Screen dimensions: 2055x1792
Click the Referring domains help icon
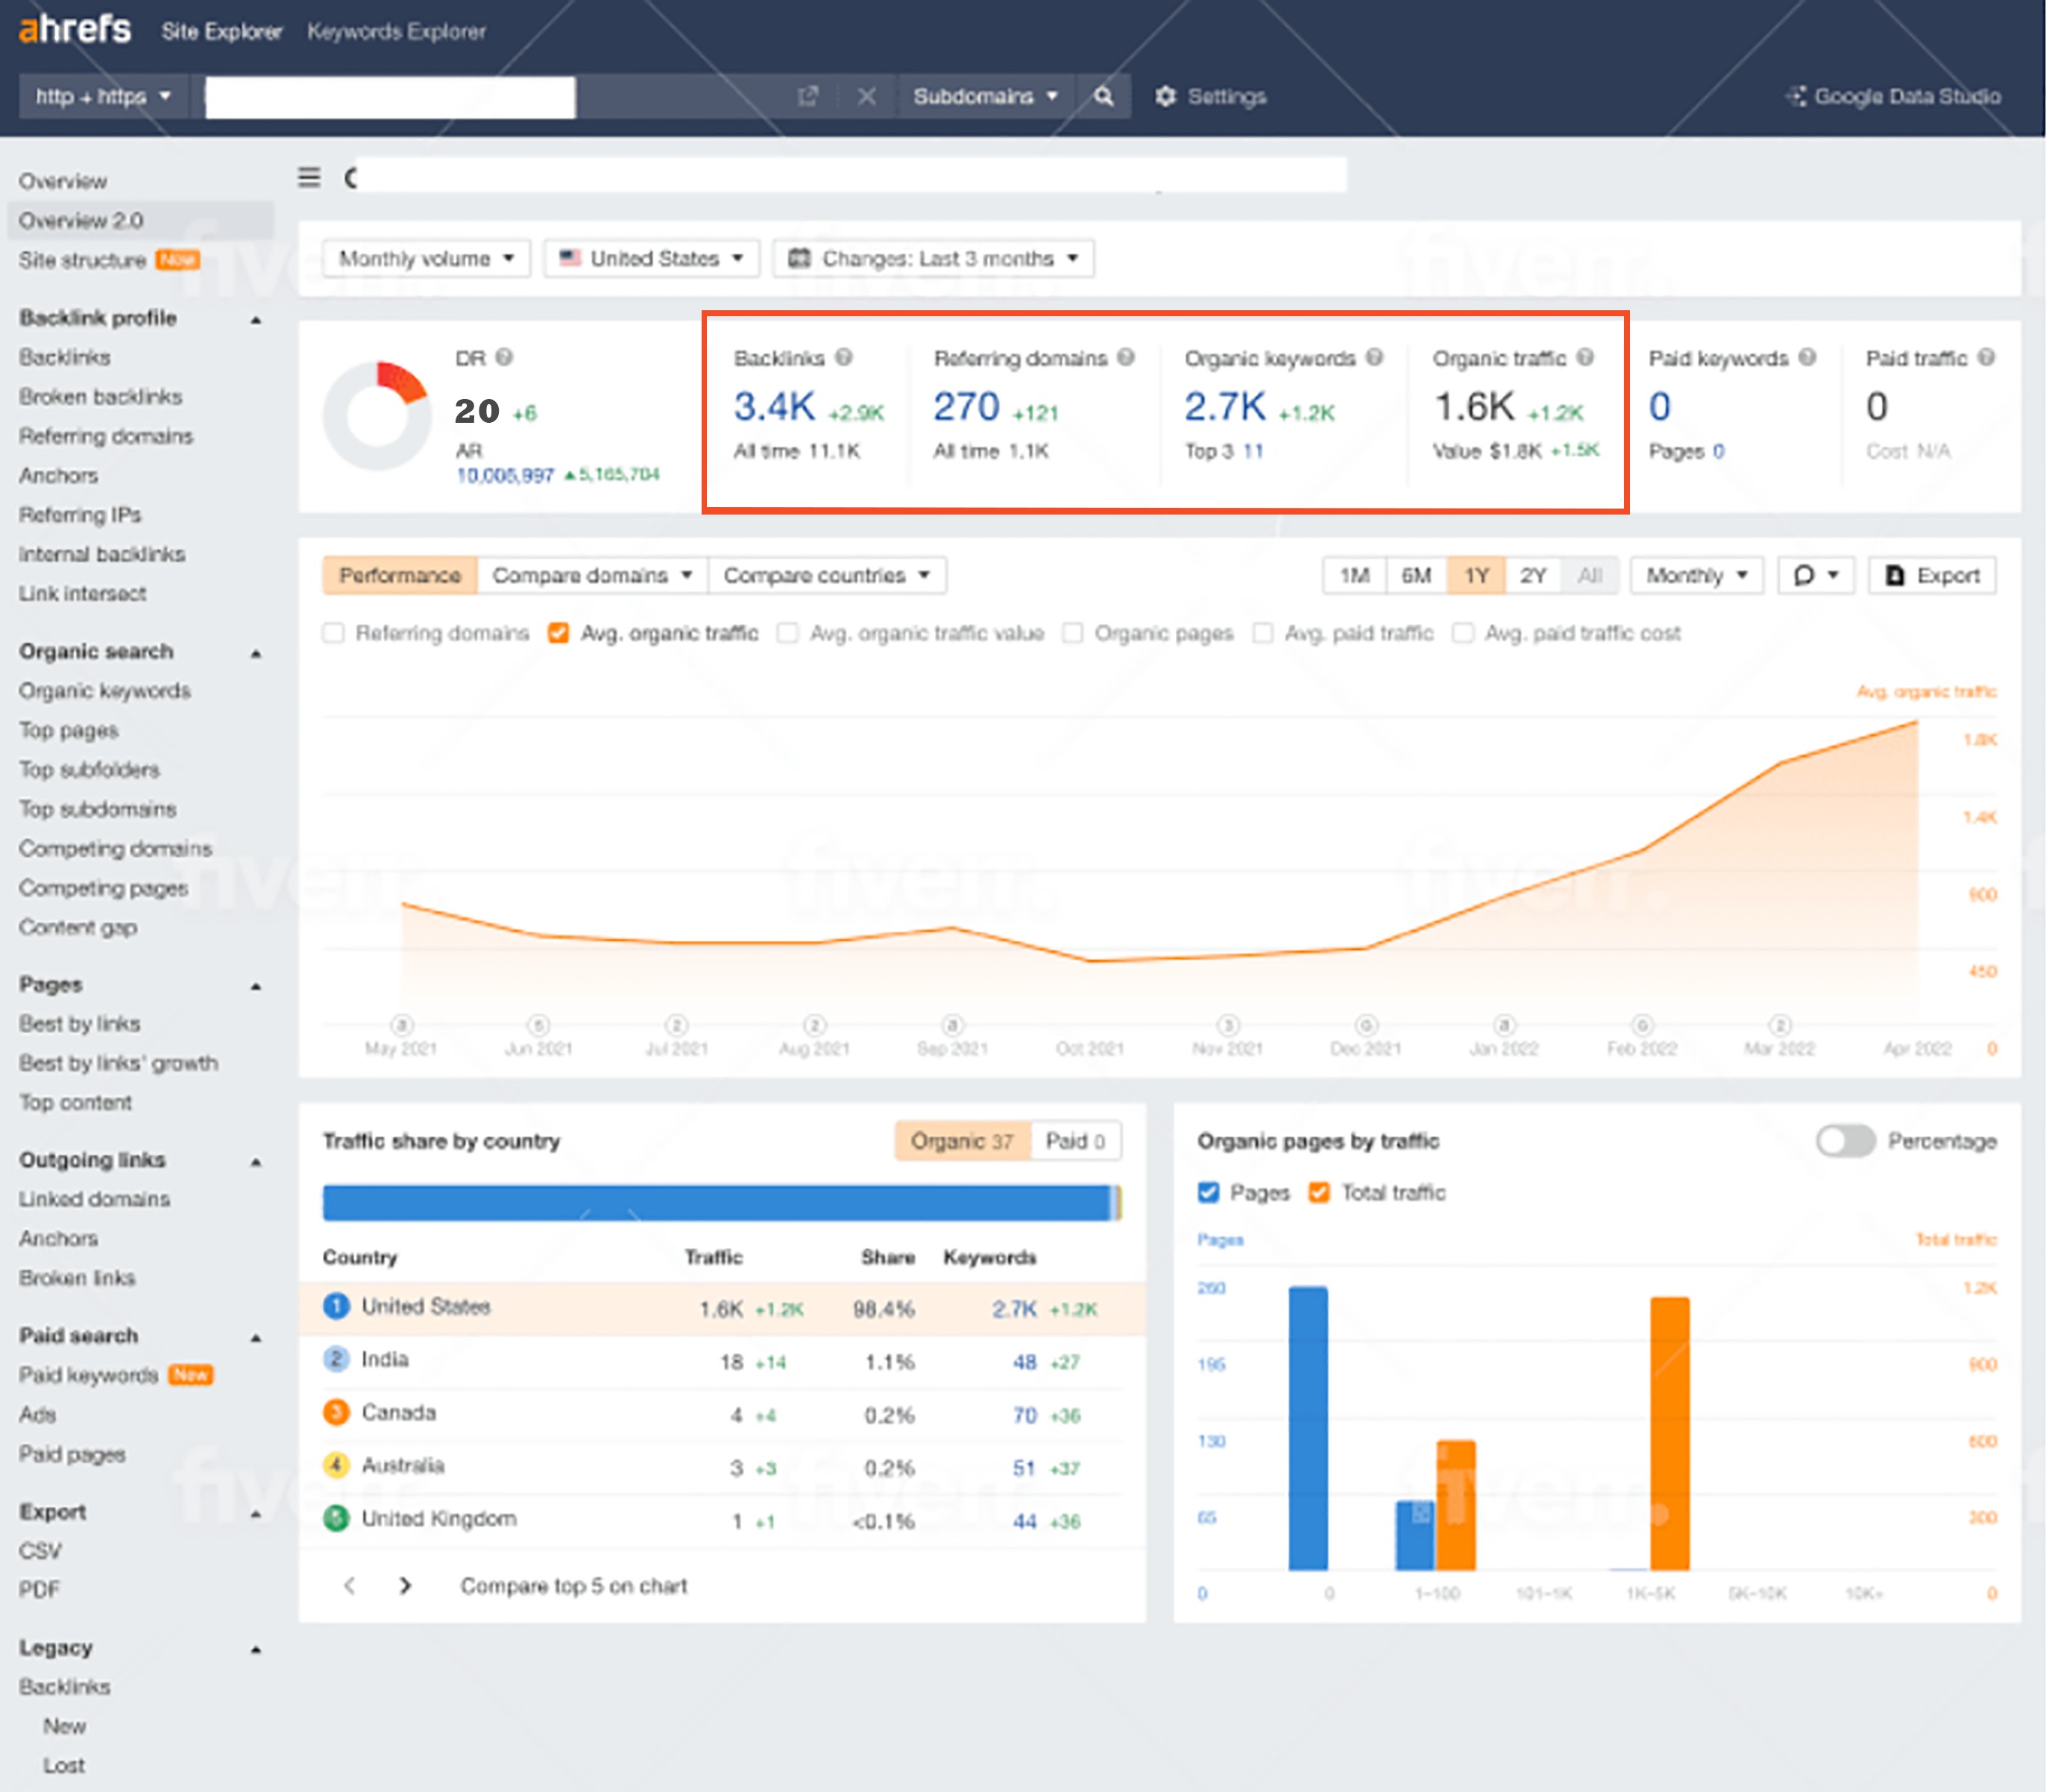1126,357
